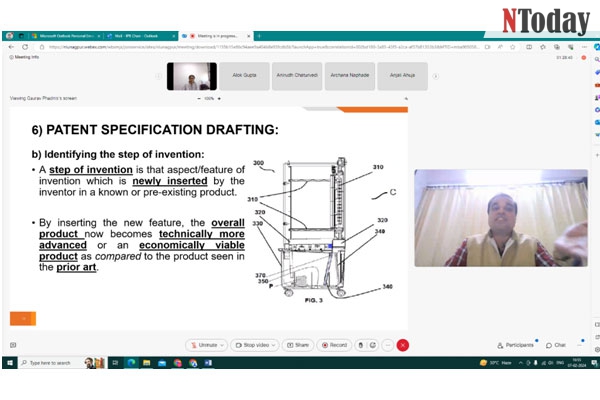Image resolution: width=600 pixels, height=400 pixels.
Task: Switch to Mail Outlook browser tab
Action: tap(141, 36)
